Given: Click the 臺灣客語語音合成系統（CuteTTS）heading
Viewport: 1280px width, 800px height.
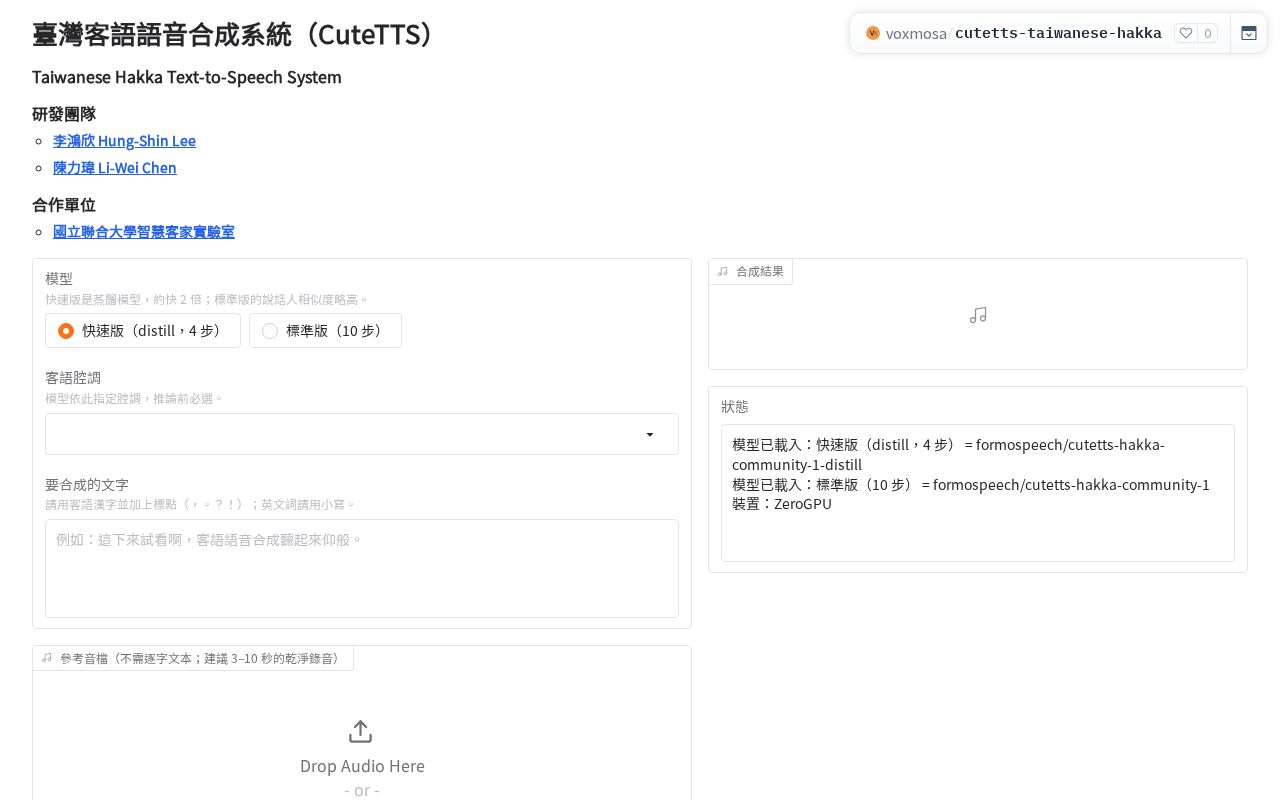Looking at the screenshot, I should coord(238,34).
